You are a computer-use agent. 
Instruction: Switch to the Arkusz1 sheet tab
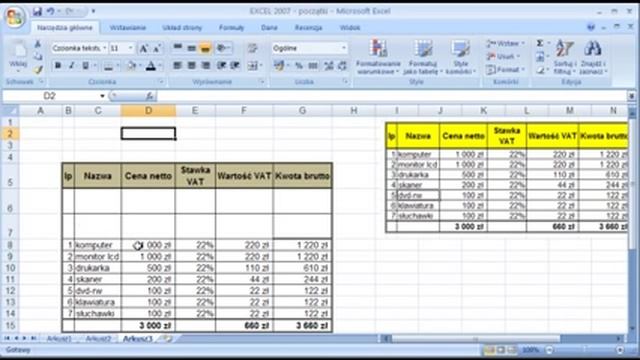click(59, 339)
